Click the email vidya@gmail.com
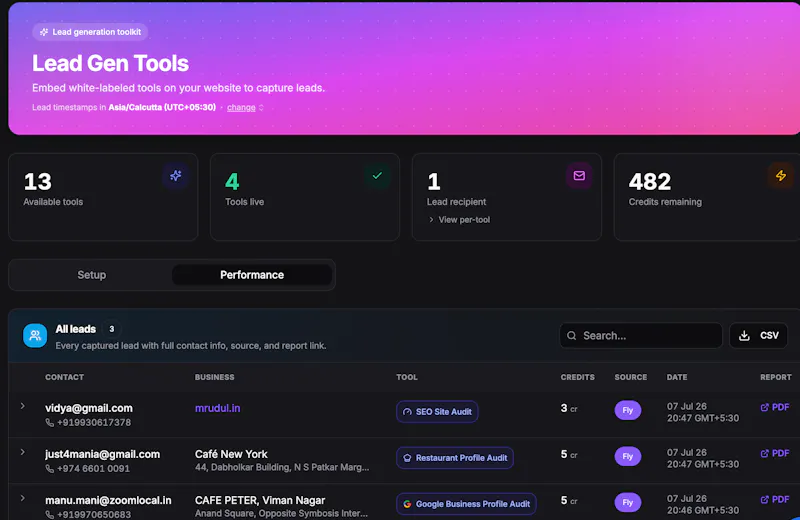 [x=89, y=408]
